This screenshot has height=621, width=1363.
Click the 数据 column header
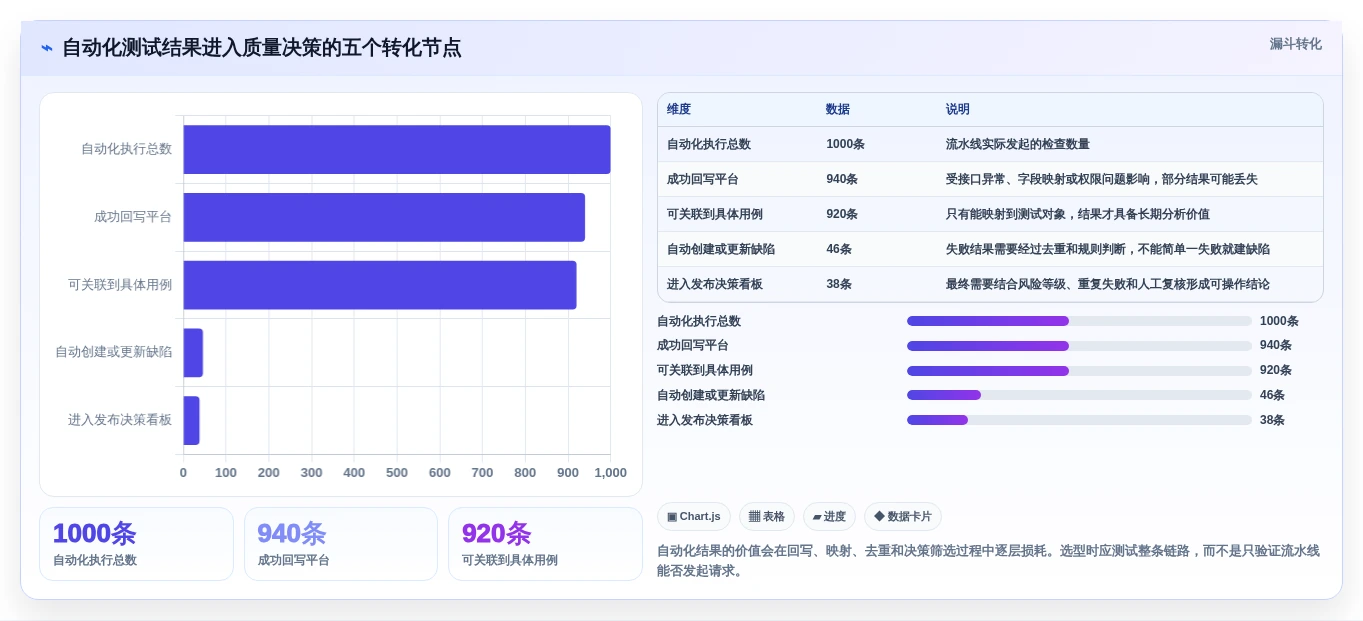(x=838, y=109)
